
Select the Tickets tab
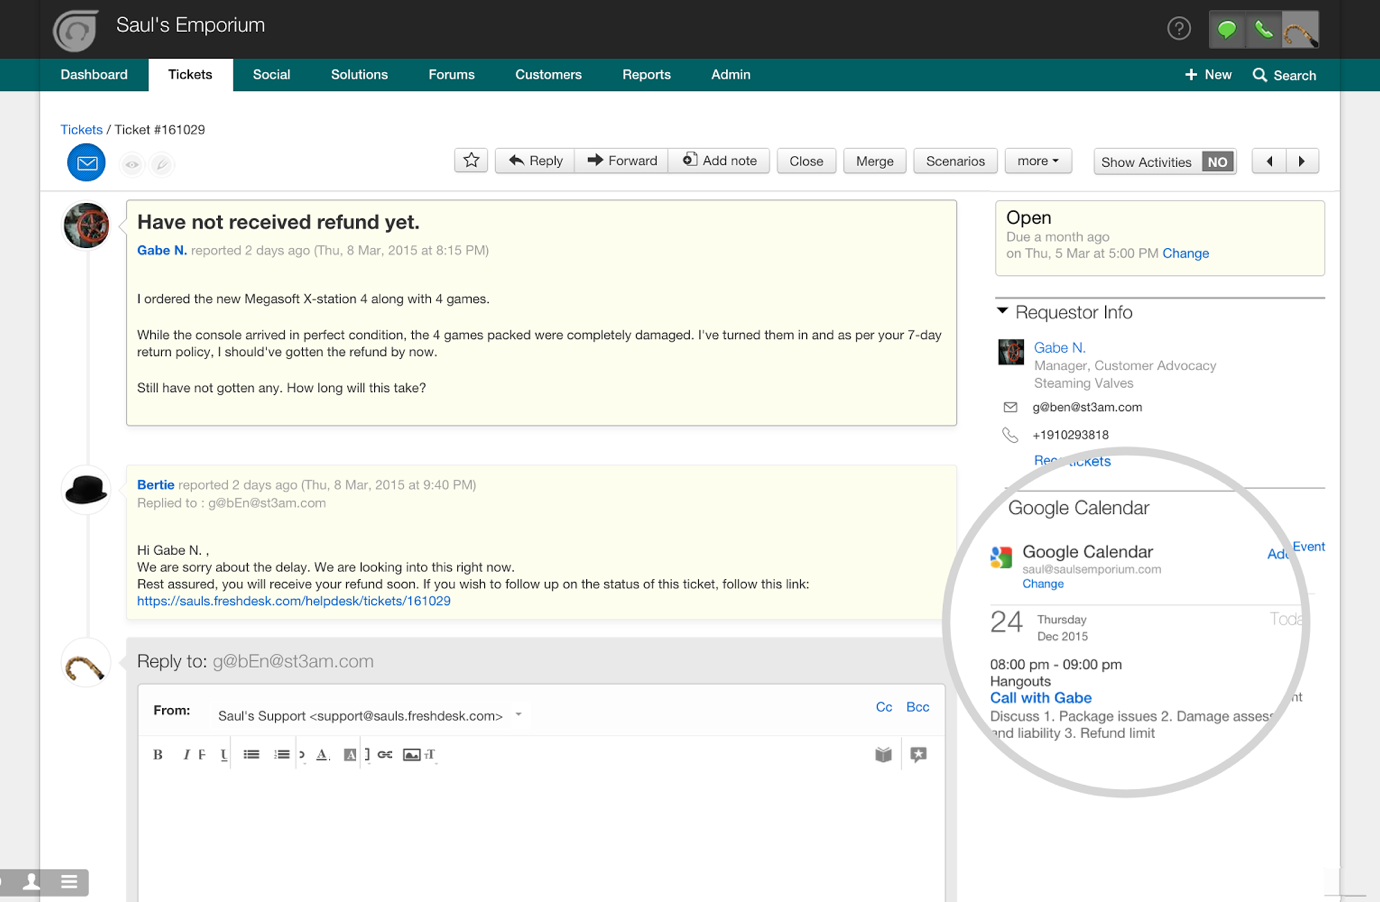point(190,75)
